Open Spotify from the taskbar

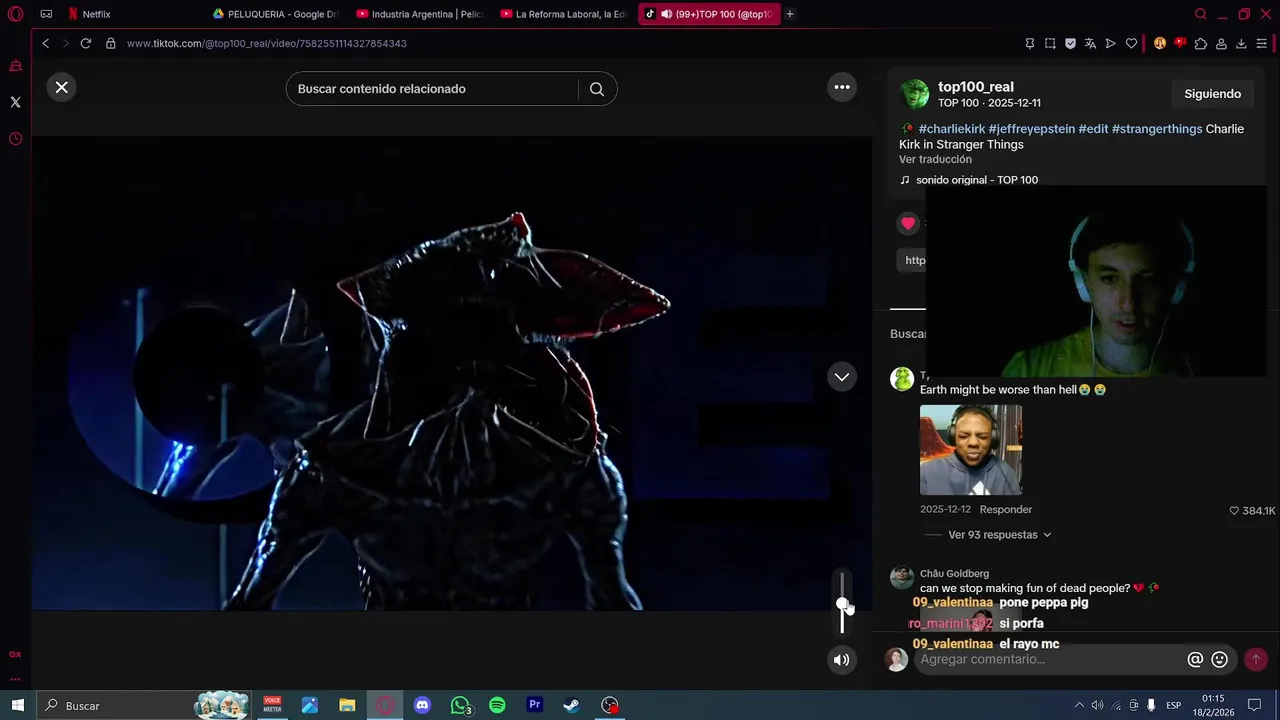497,705
